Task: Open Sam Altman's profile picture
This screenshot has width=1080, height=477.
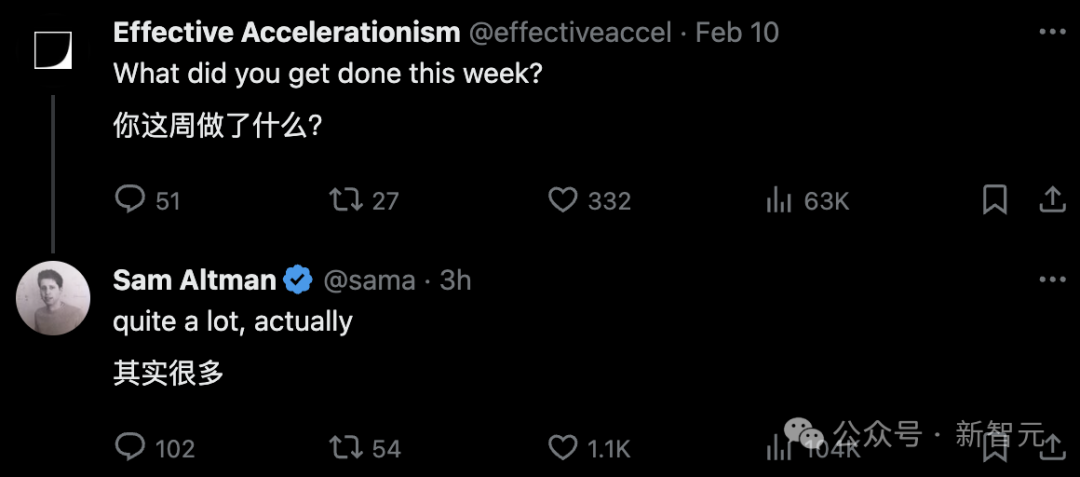Action: (53, 298)
